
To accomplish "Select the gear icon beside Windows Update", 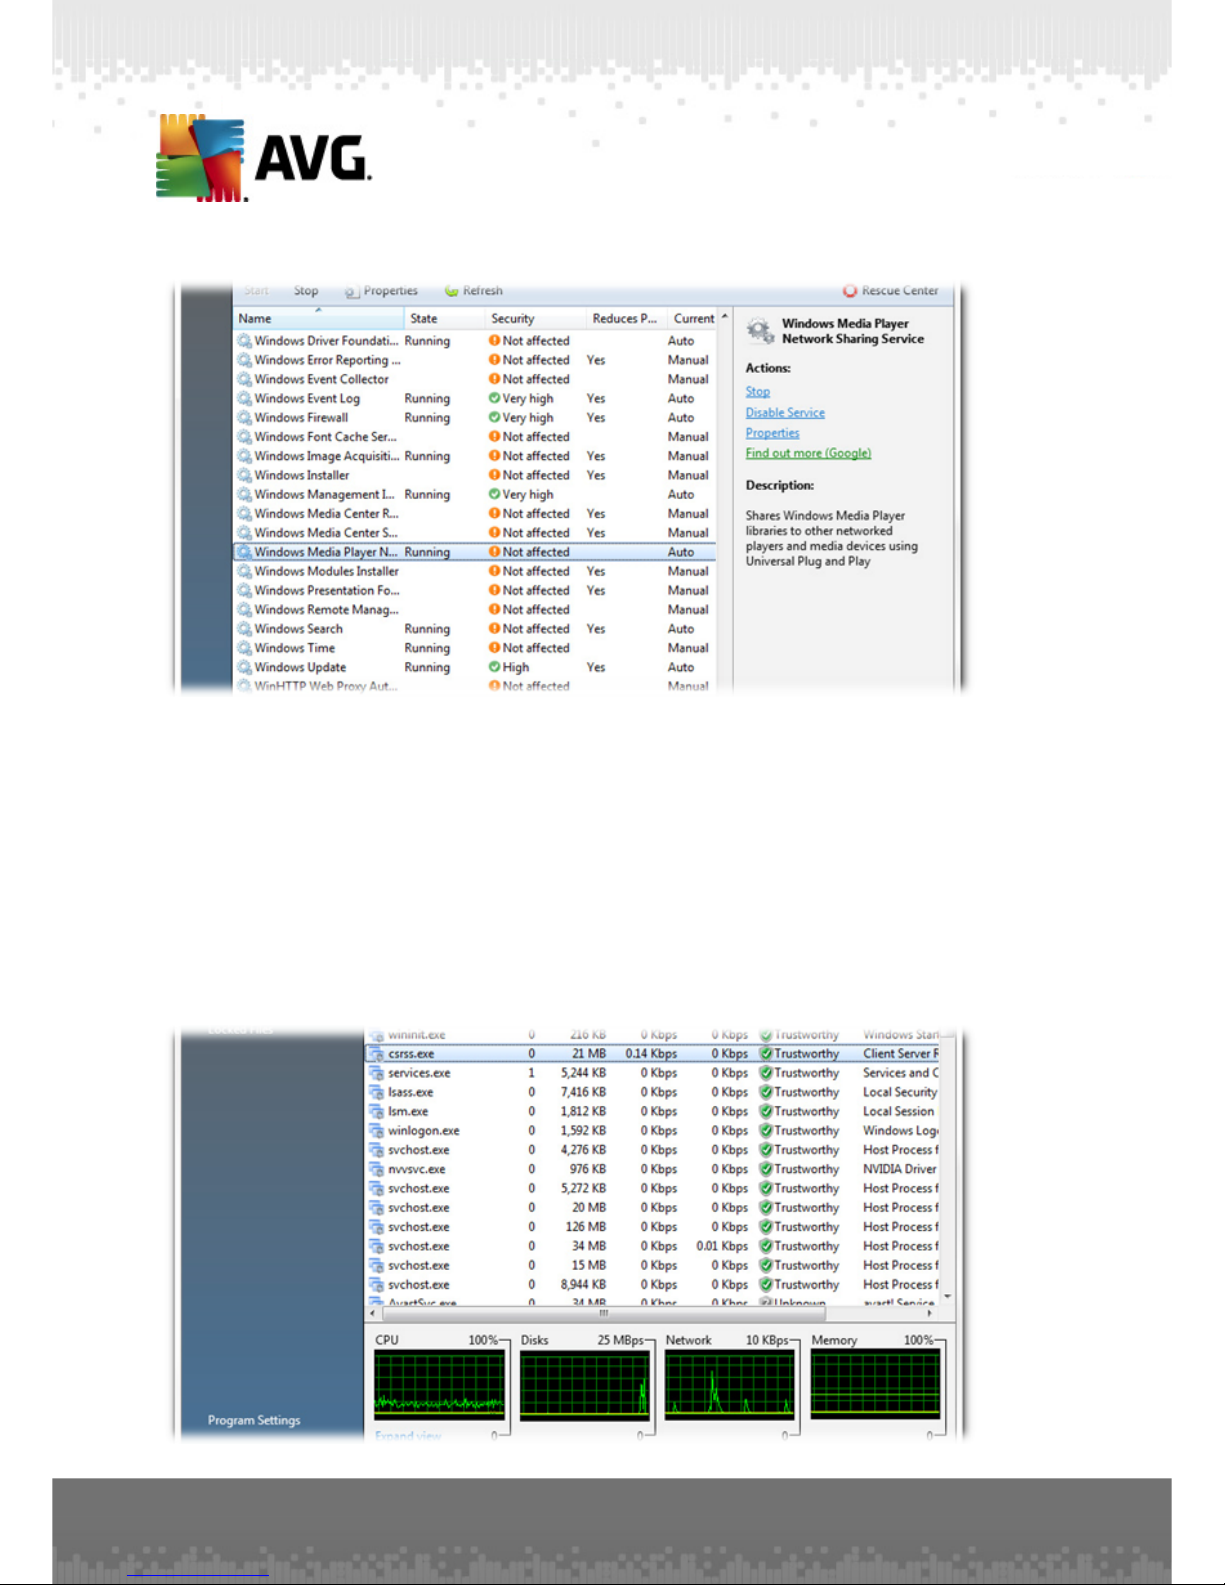I will (x=244, y=667).
